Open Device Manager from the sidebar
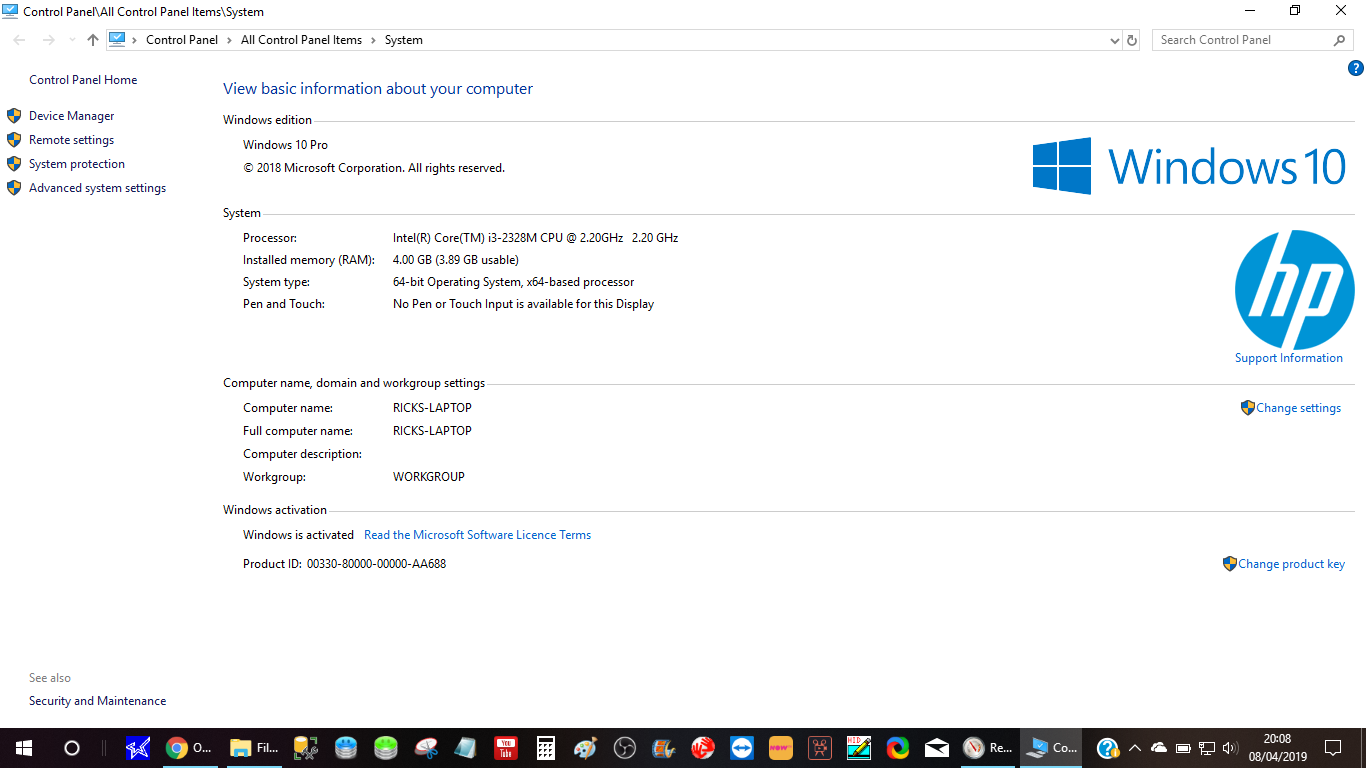This screenshot has width=1366, height=768. point(71,116)
